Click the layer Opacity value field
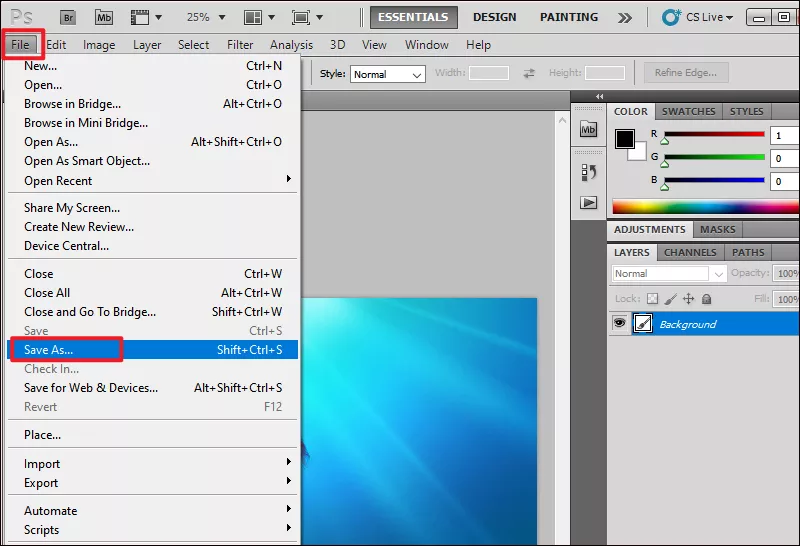The image size is (800, 546). click(786, 273)
